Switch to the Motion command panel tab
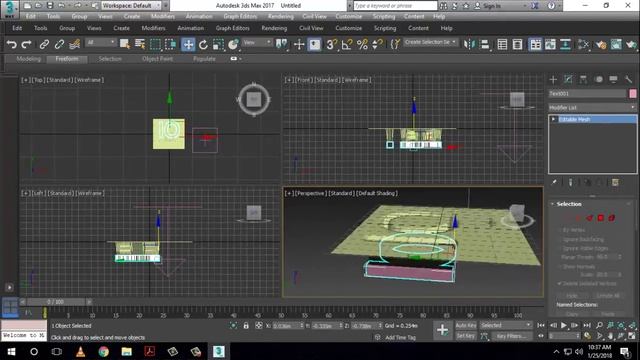Image resolution: width=640 pixels, height=360 pixels. pyautogui.click(x=598, y=79)
